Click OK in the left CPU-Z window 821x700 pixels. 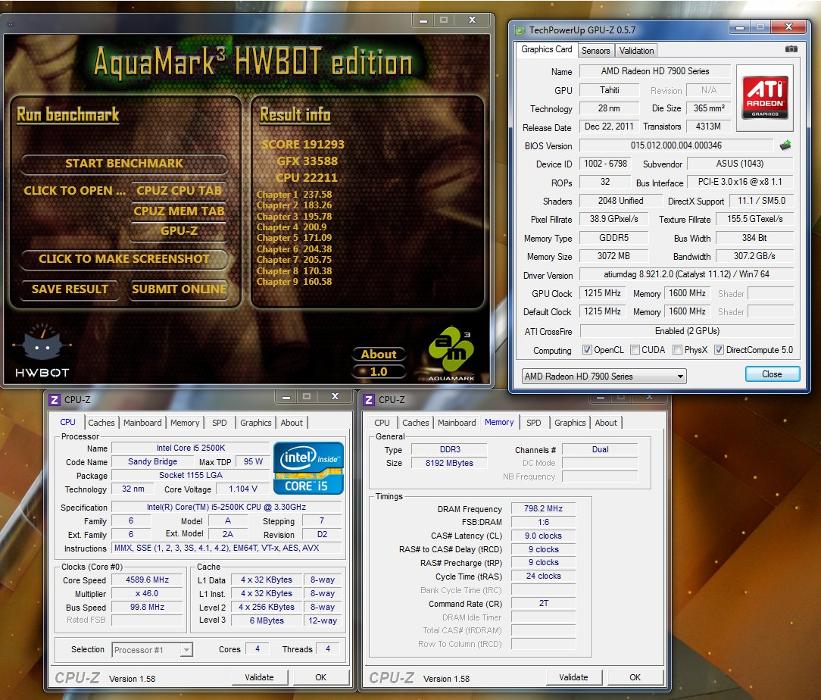pos(321,677)
